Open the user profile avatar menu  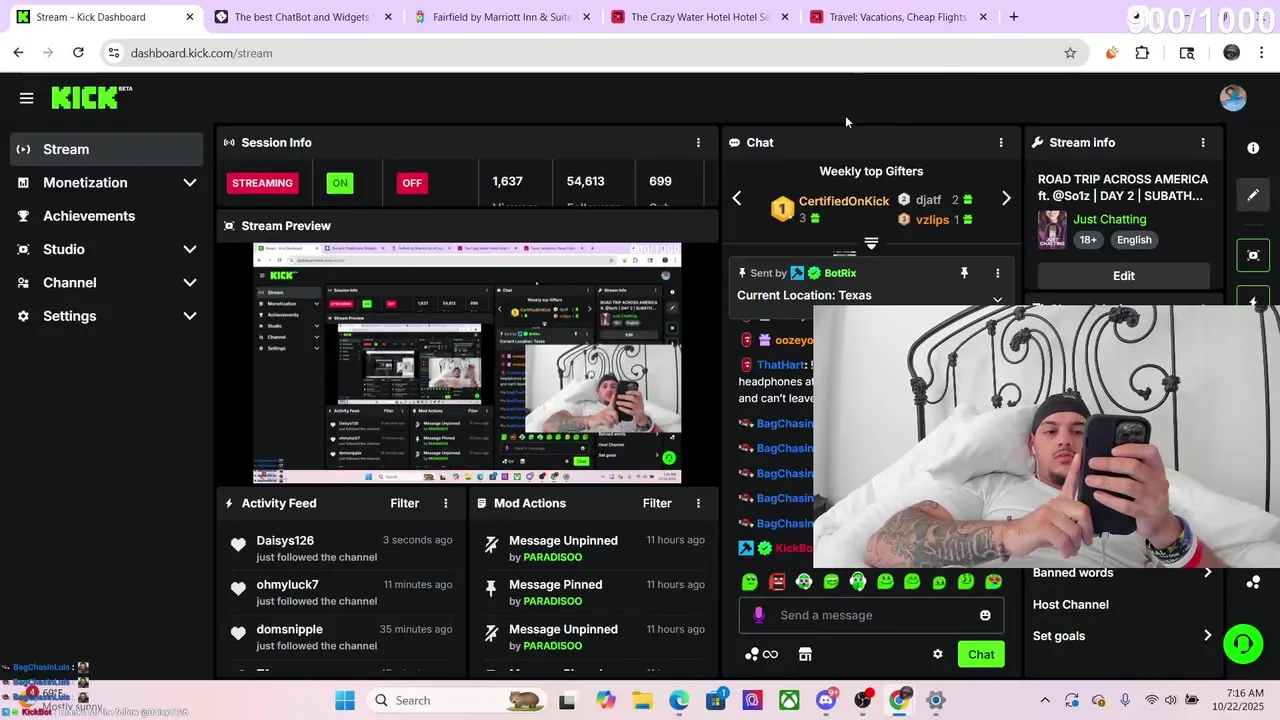[1233, 97]
